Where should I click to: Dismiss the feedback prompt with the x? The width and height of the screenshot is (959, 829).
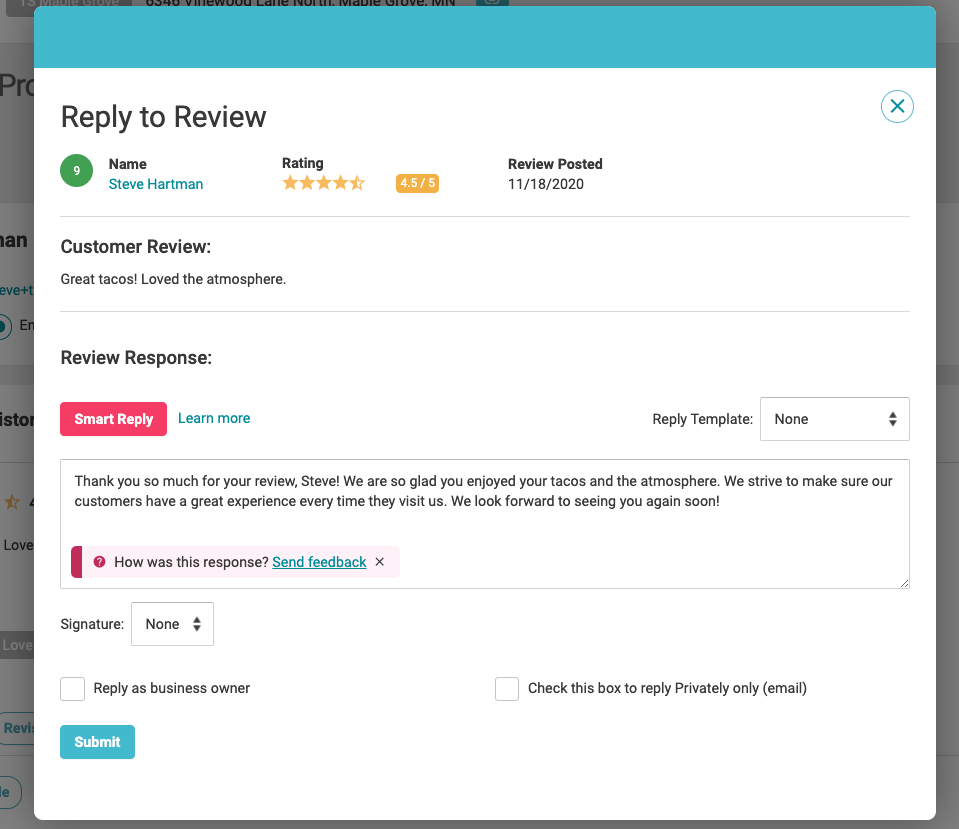coord(380,562)
